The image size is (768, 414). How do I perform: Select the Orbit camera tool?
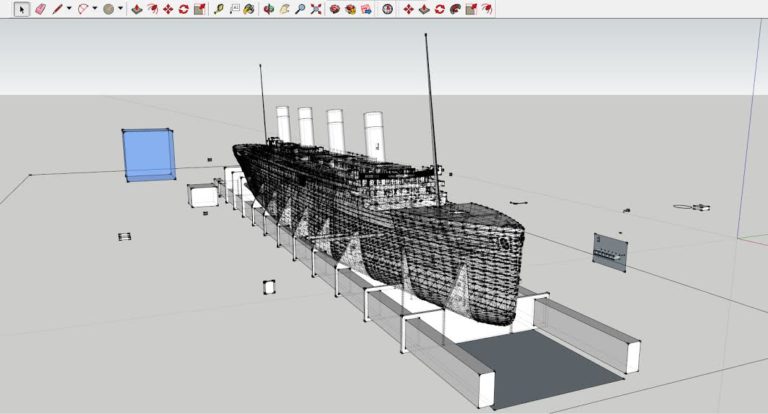(x=268, y=9)
